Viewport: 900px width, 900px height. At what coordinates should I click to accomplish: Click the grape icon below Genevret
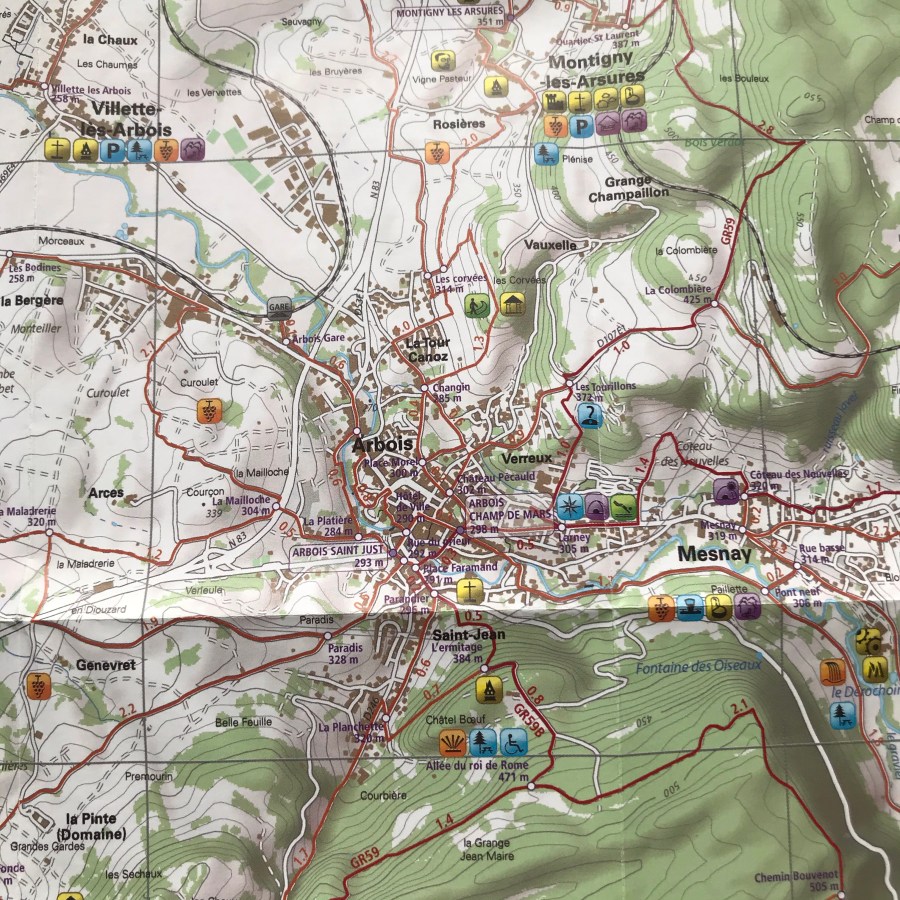coord(38,686)
